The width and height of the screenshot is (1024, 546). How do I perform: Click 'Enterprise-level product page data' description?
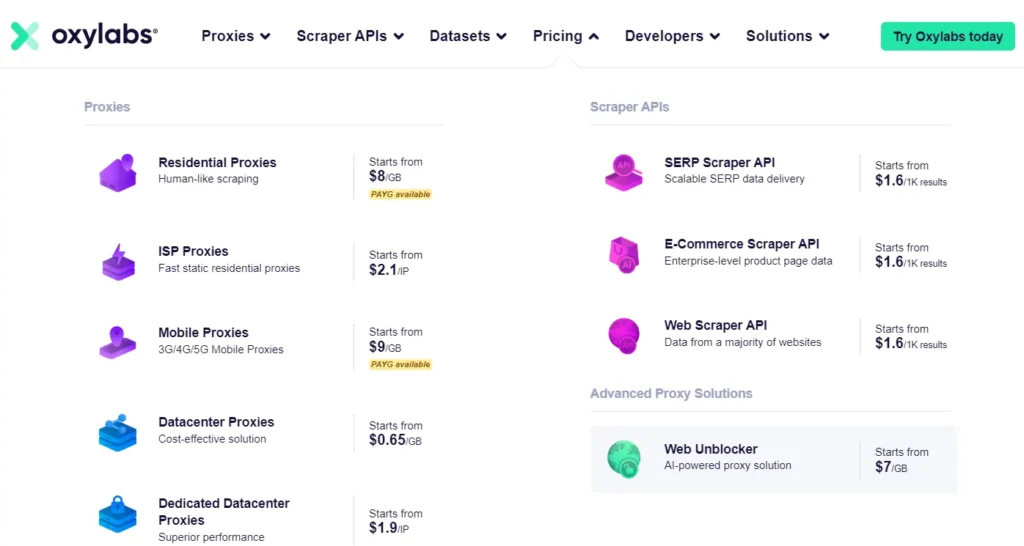tap(748, 261)
